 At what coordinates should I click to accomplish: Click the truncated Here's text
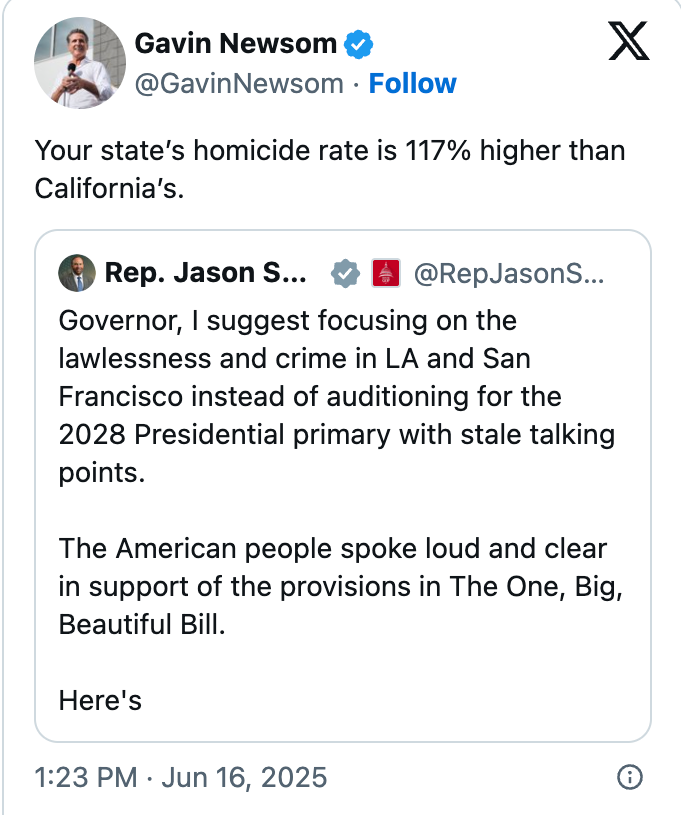click(99, 701)
